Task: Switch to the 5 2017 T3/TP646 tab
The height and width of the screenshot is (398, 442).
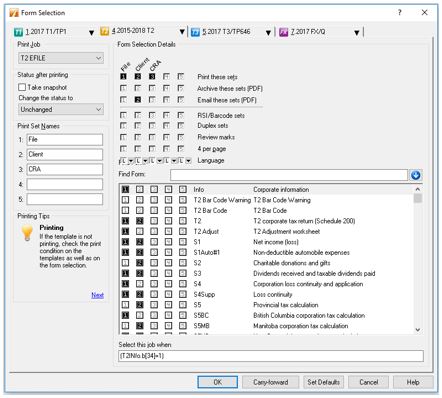Action: tap(226, 32)
